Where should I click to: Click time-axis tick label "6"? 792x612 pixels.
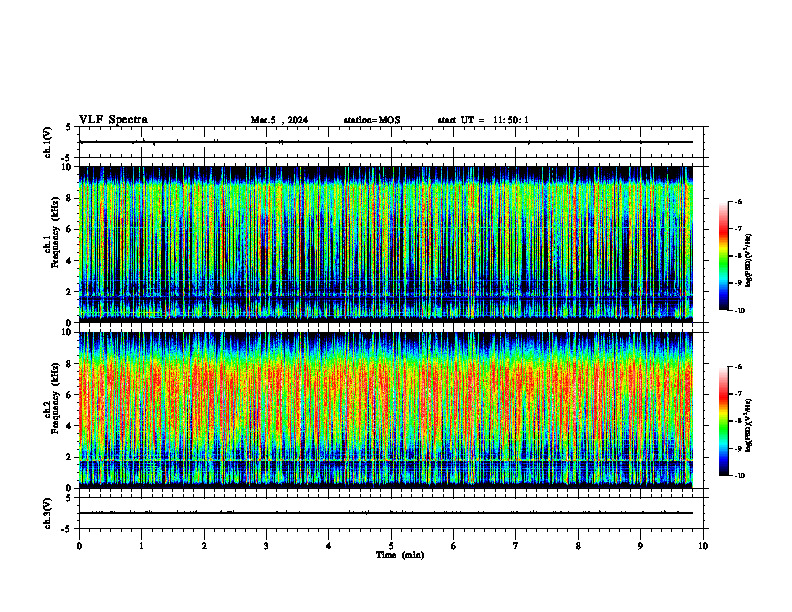454,546
